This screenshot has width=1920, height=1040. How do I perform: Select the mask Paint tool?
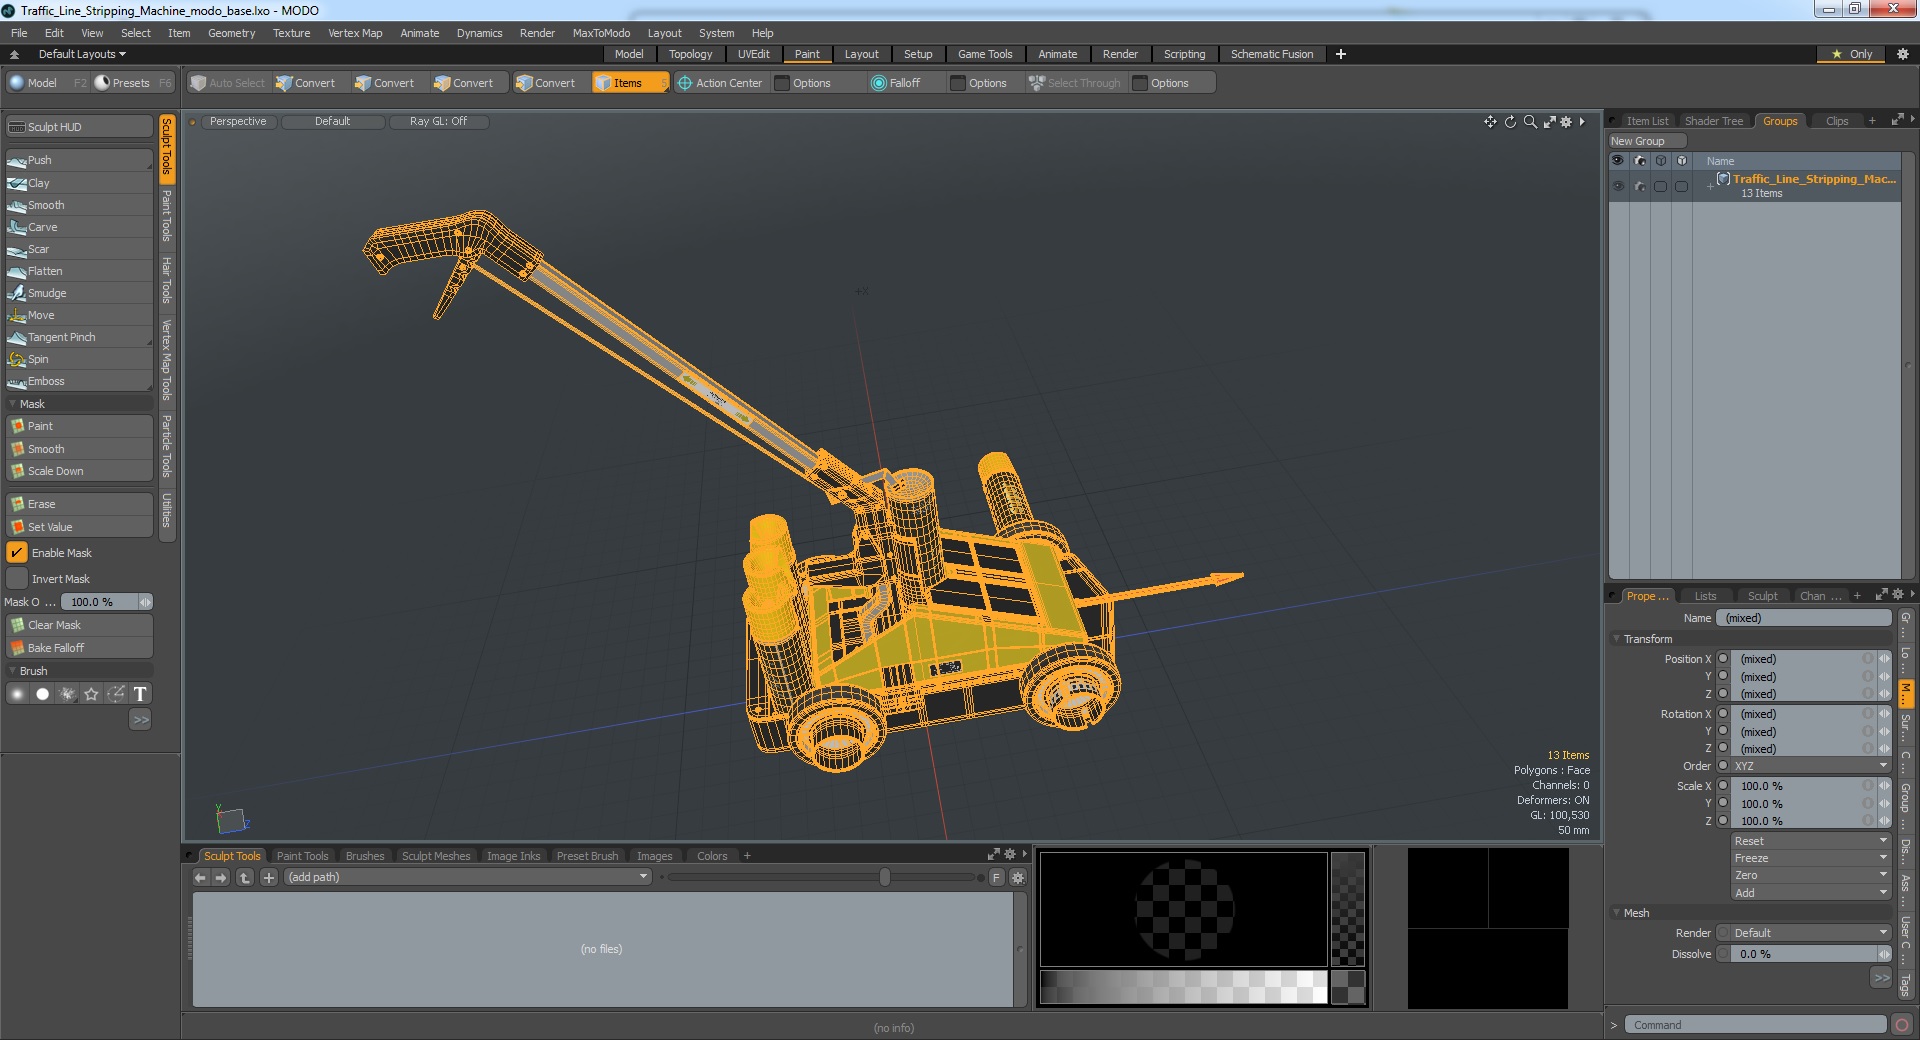[x=79, y=426]
